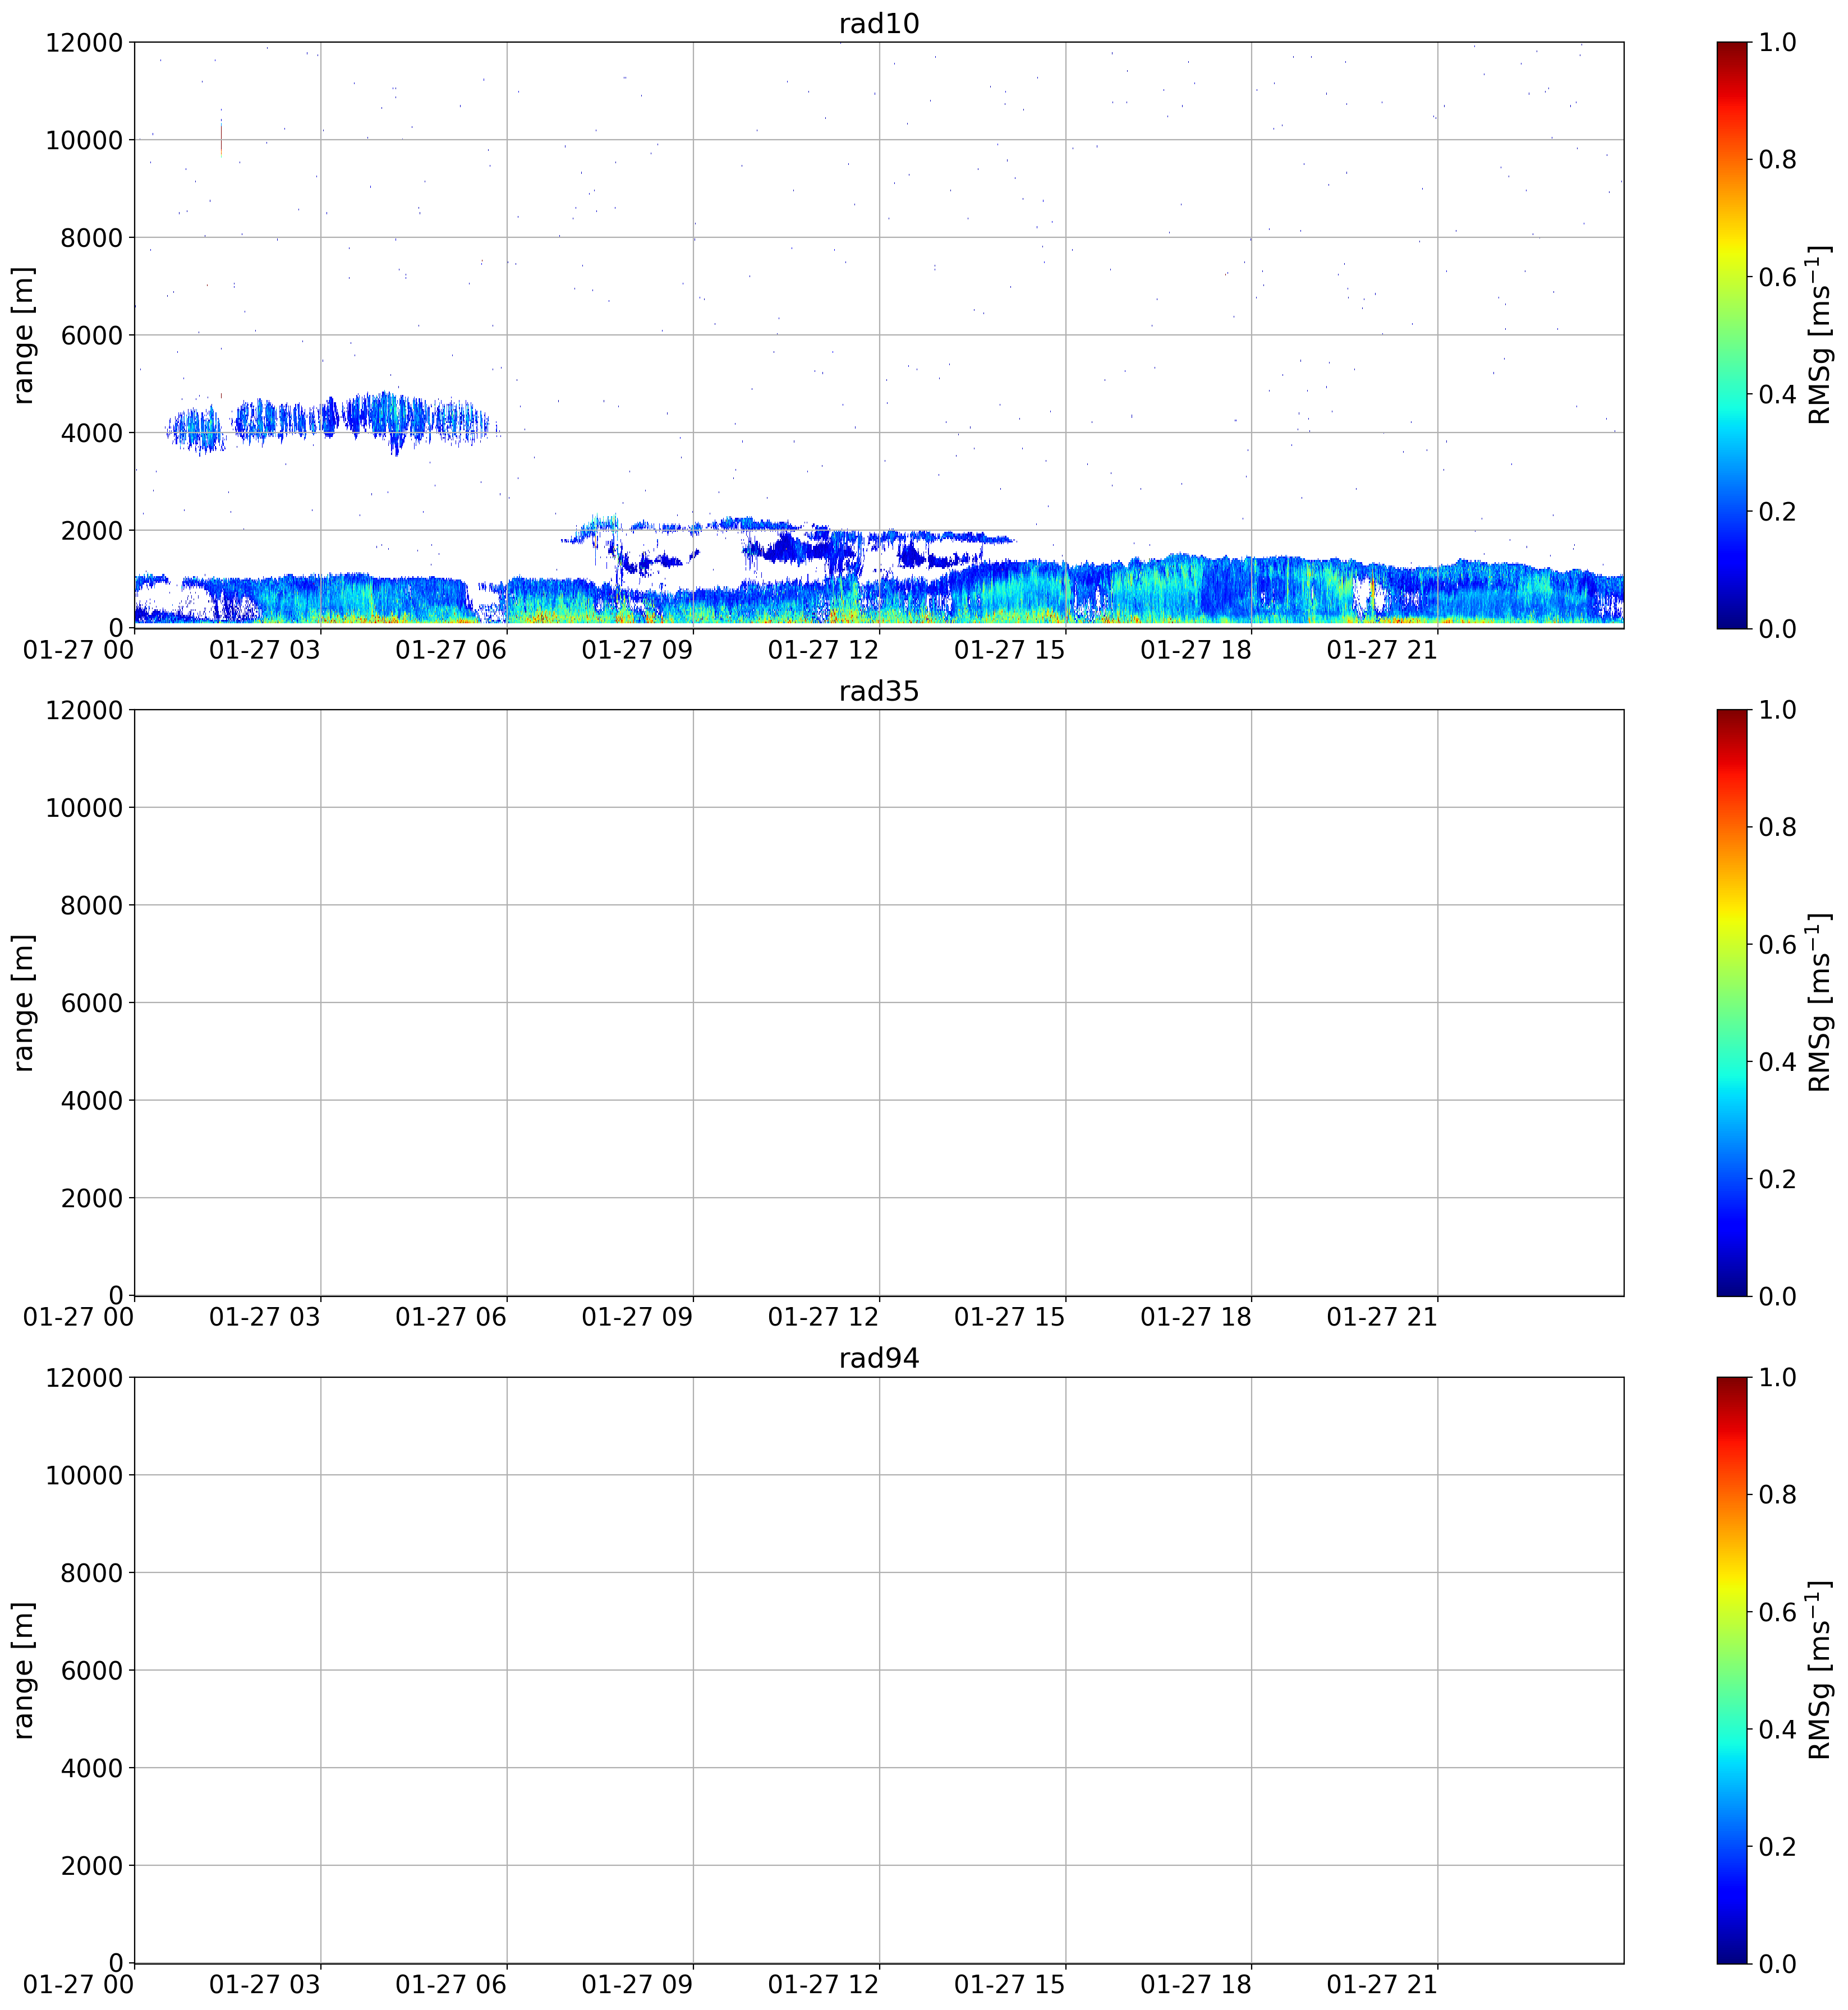Click the 6000 range tick of rad10 plot
Screen dimensions: 1848x2010
pos(92,335)
